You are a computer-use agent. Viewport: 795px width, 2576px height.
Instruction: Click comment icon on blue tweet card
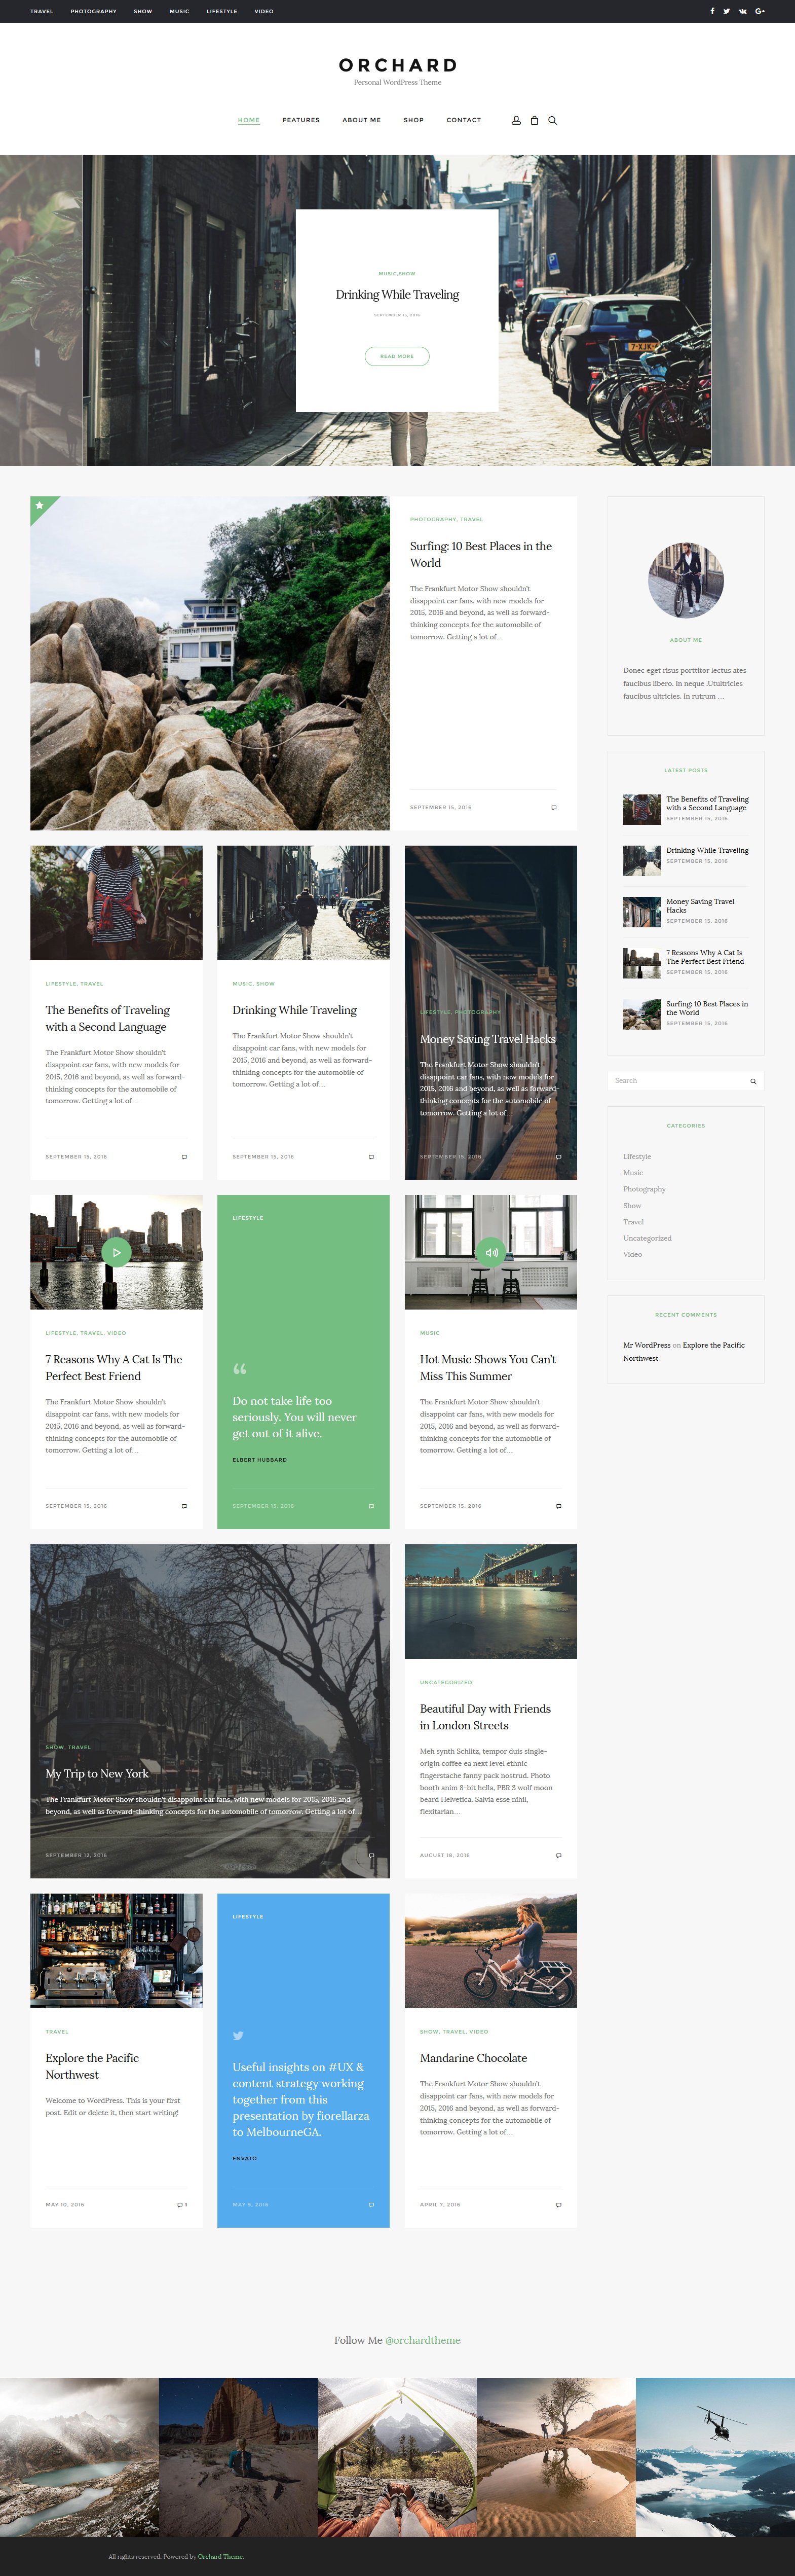[371, 2204]
